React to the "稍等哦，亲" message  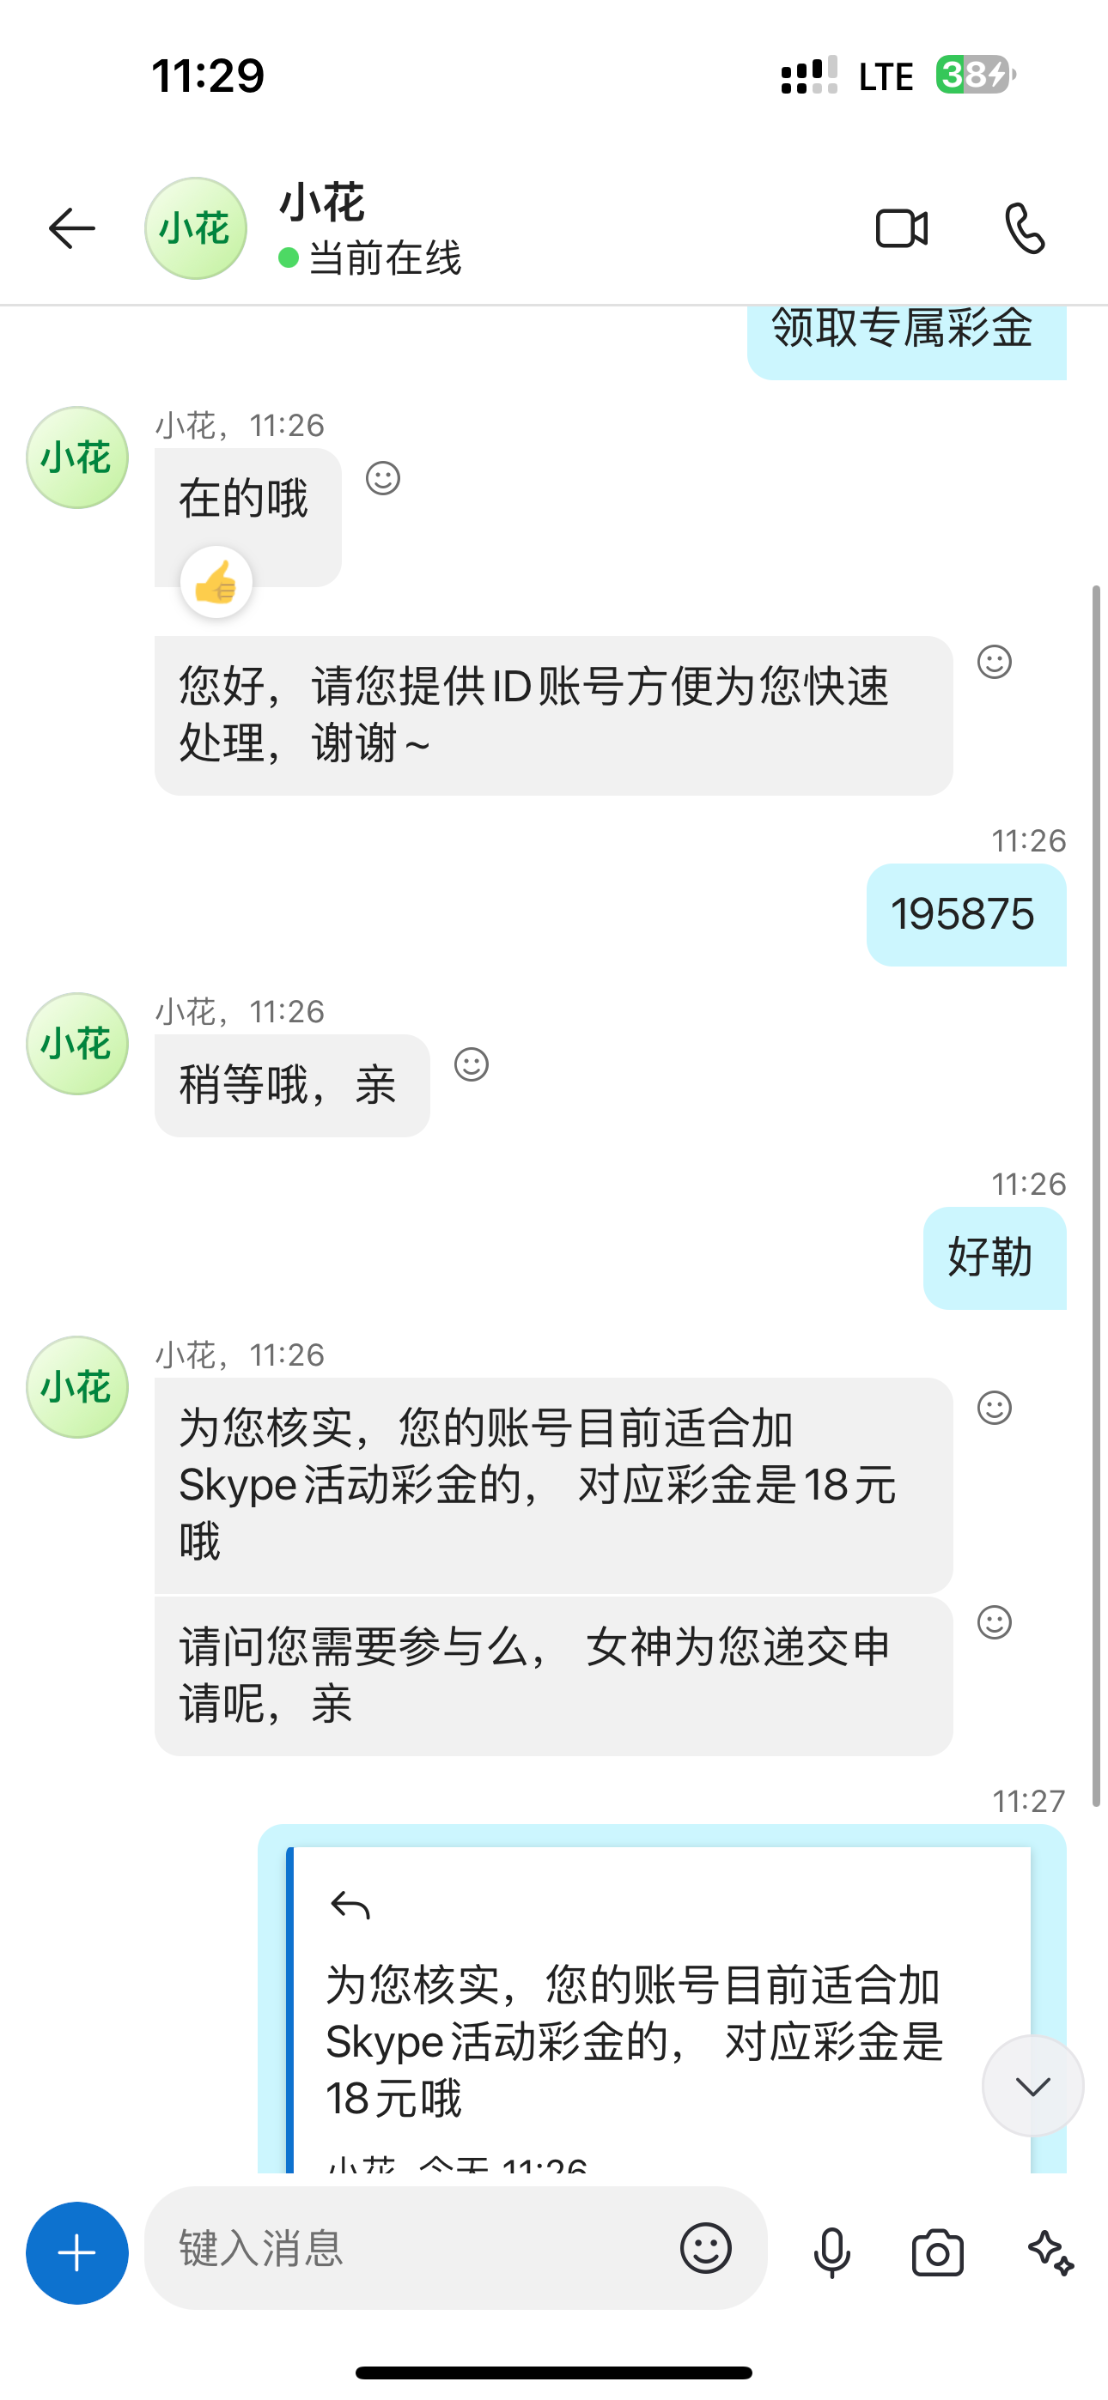tap(471, 1064)
